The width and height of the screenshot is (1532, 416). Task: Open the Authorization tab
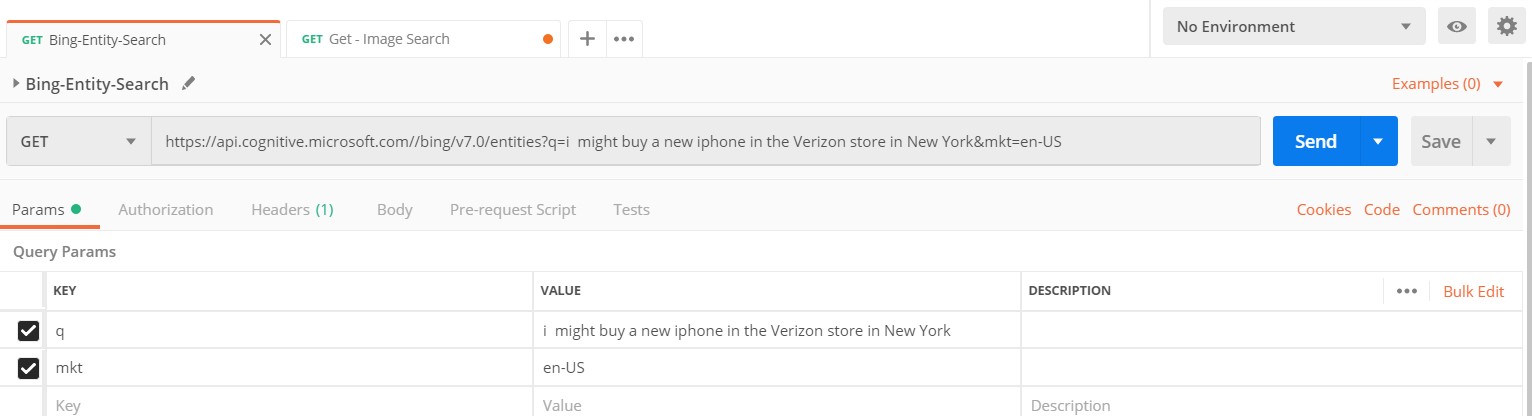[166, 209]
